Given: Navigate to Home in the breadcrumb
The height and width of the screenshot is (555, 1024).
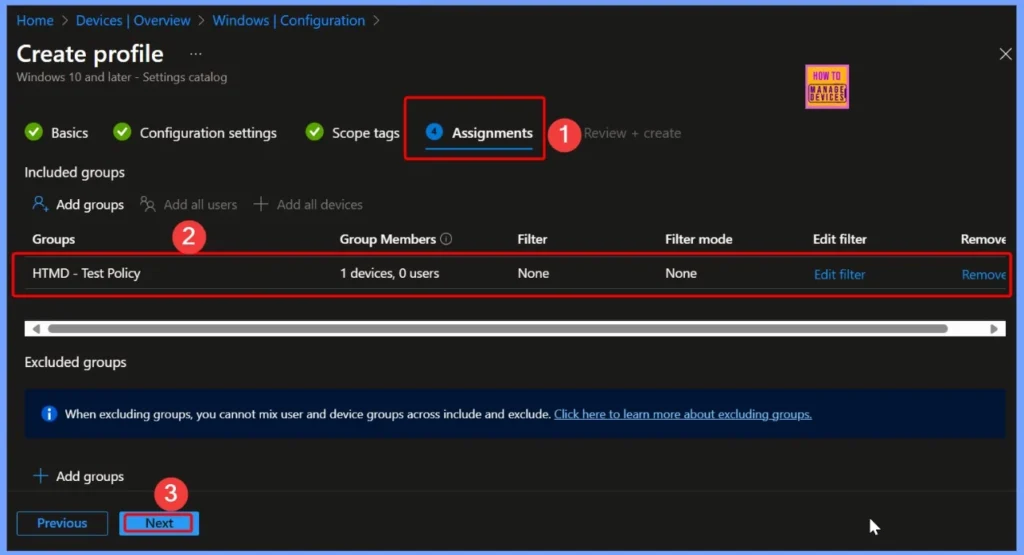Looking at the screenshot, I should 35,20.
